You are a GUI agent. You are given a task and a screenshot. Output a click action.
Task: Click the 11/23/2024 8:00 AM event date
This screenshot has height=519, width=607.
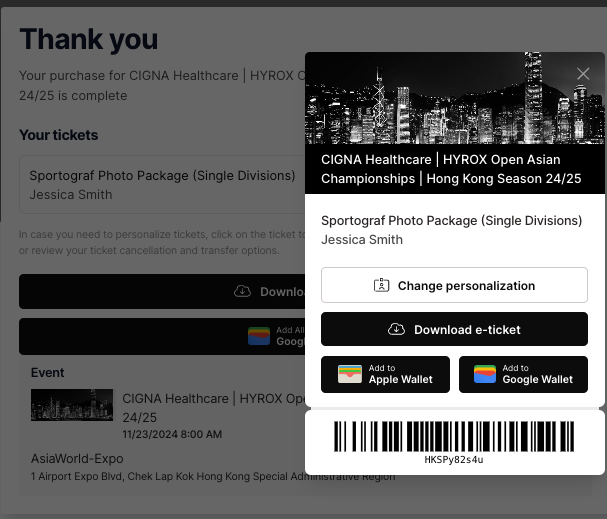point(172,435)
